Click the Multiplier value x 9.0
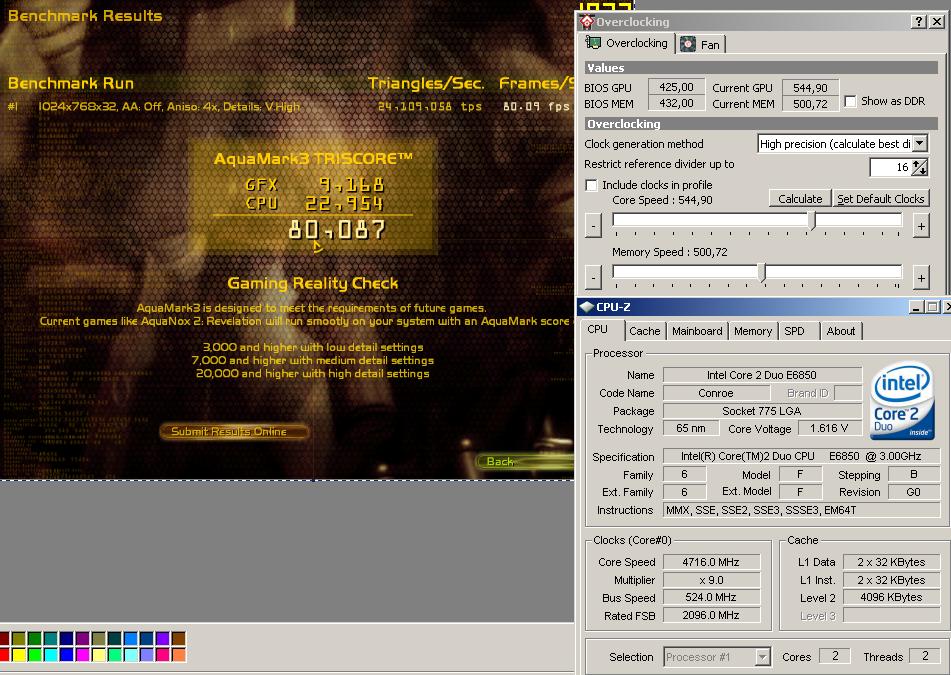The width and height of the screenshot is (951, 675). pyautogui.click(x=711, y=580)
